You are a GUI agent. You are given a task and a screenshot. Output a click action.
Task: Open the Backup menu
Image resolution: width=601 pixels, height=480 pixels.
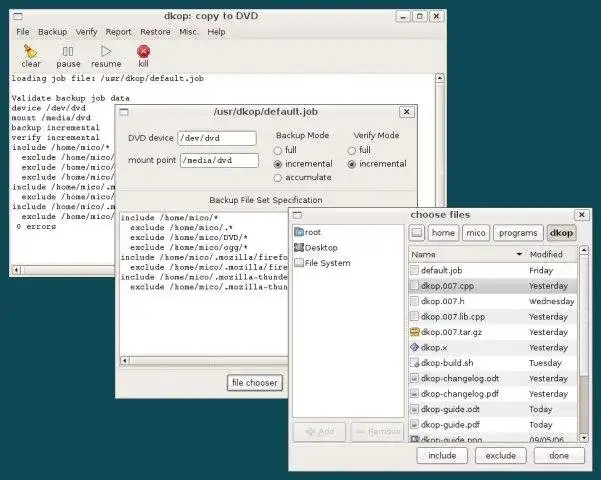[53, 32]
